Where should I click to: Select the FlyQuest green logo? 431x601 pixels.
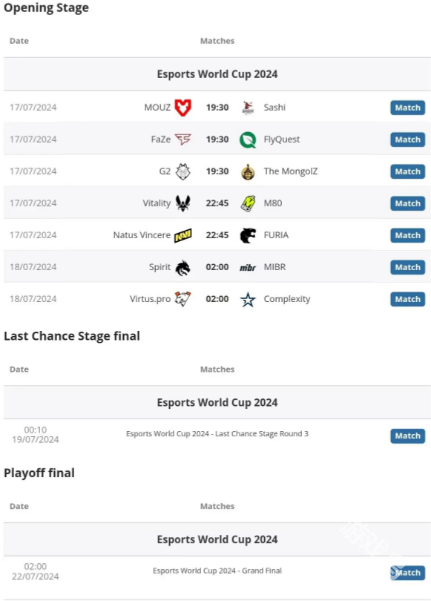(248, 140)
